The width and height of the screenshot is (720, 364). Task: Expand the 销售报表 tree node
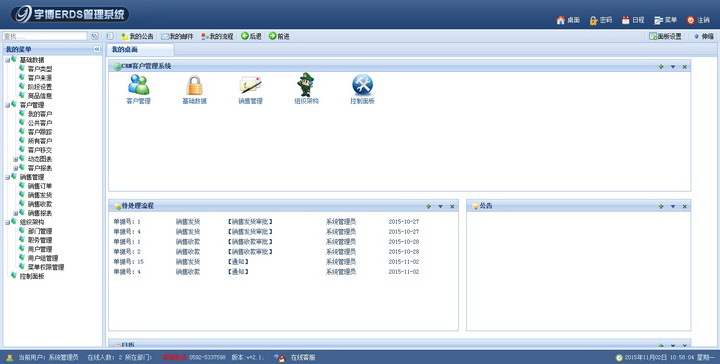(16, 213)
